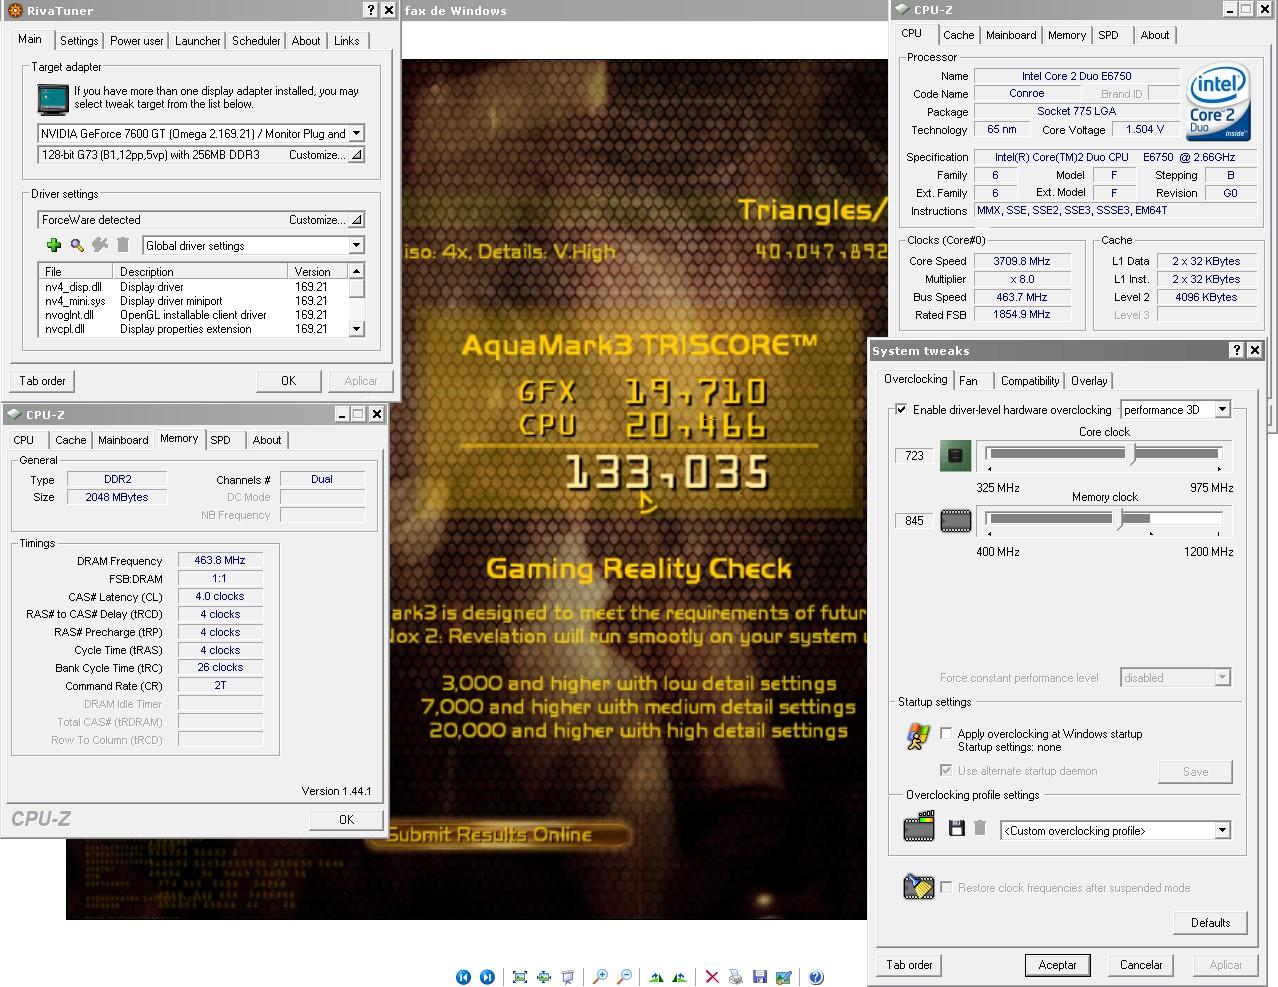Click the rotate counterclockwise icon

coord(680,977)
